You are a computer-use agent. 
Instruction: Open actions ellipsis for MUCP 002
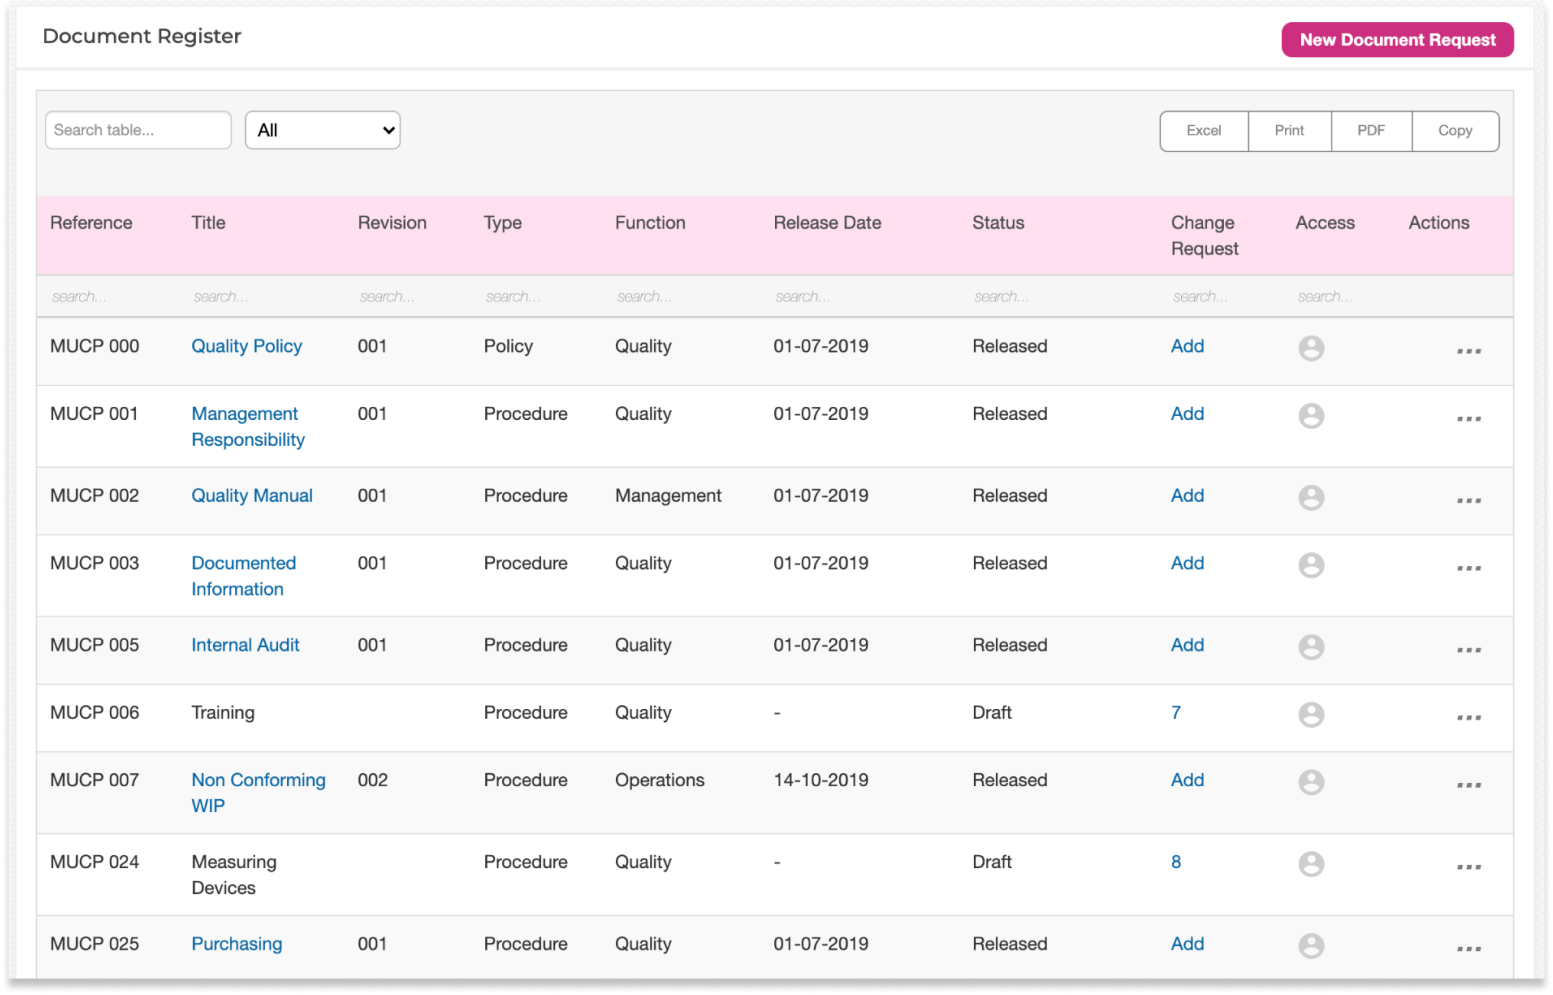[x=1468, y=501]
